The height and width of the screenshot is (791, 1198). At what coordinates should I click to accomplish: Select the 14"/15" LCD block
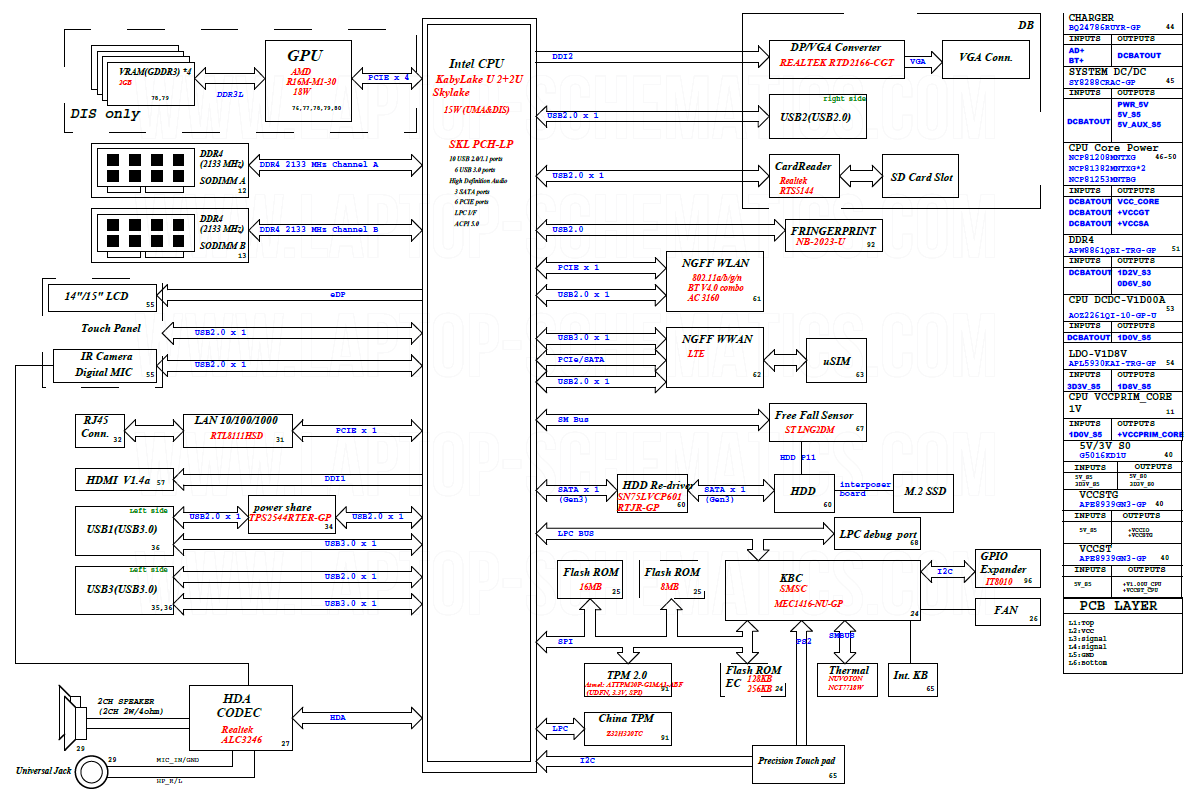click(x=102, y=297)
